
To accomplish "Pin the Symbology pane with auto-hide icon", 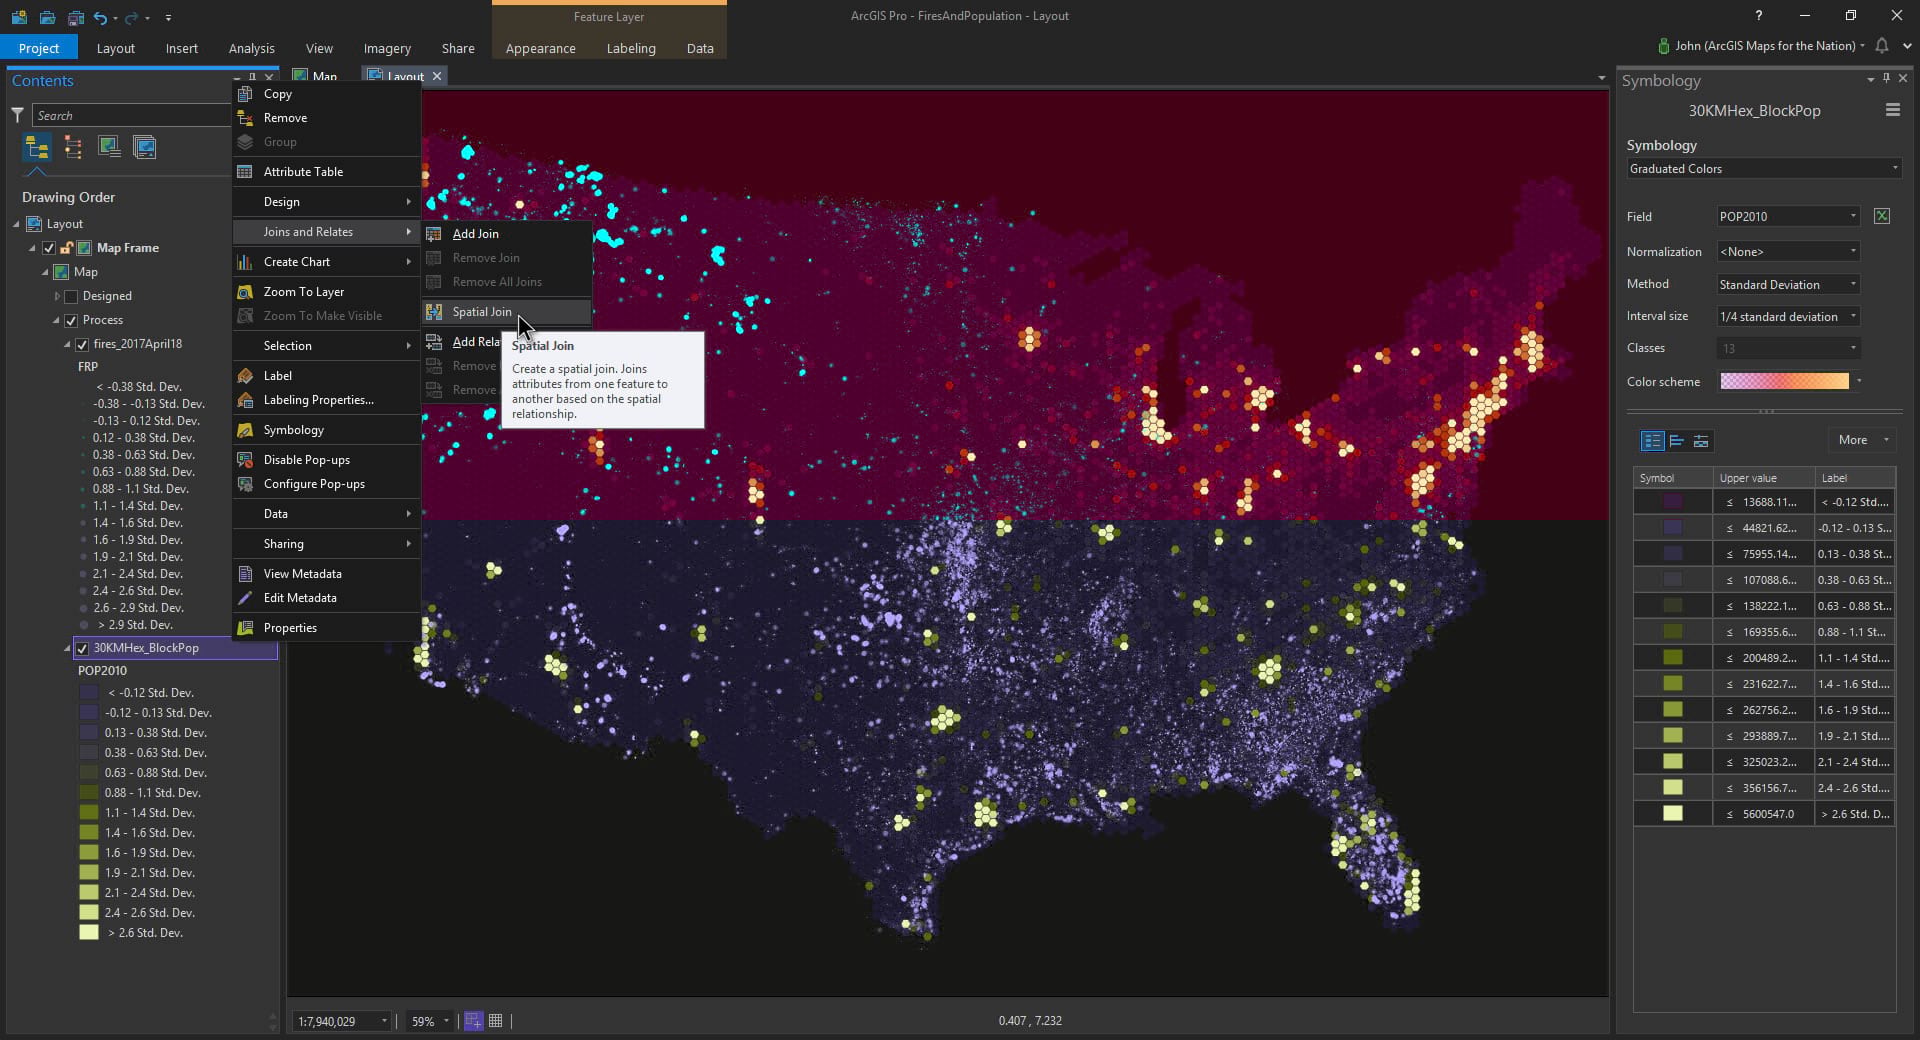I will 1887,78.
